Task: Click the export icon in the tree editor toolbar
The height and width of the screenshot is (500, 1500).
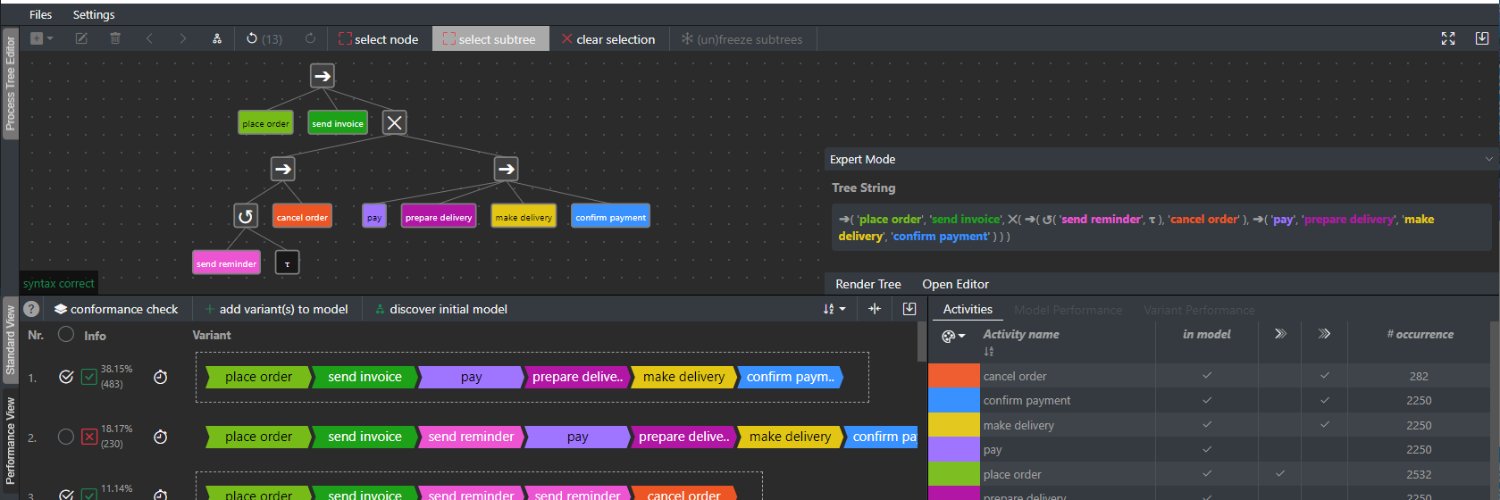Action: [1482, 38]
